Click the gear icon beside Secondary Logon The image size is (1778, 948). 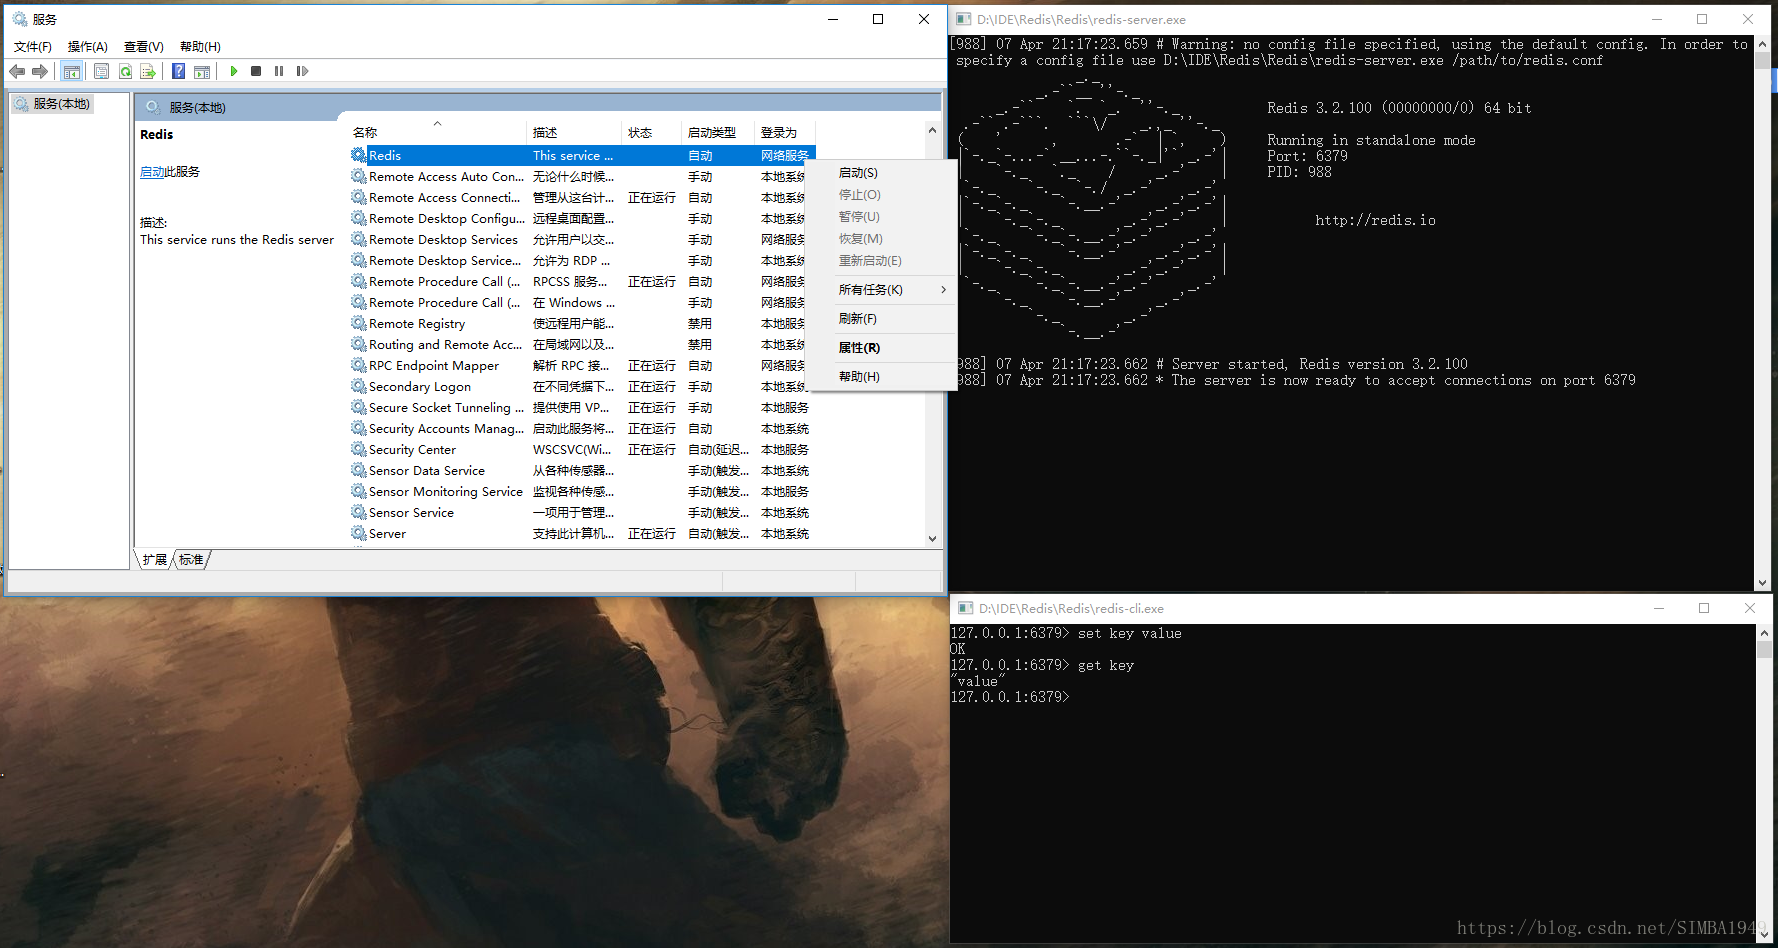tap(358, 386)
